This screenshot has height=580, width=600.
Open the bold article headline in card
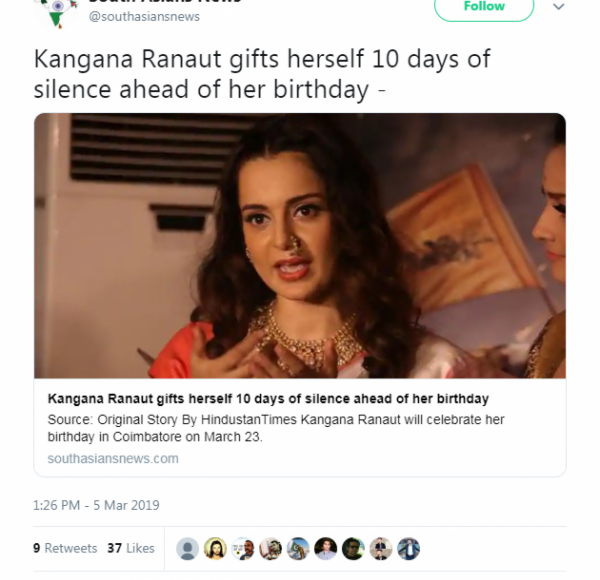(x=268, y=400)
